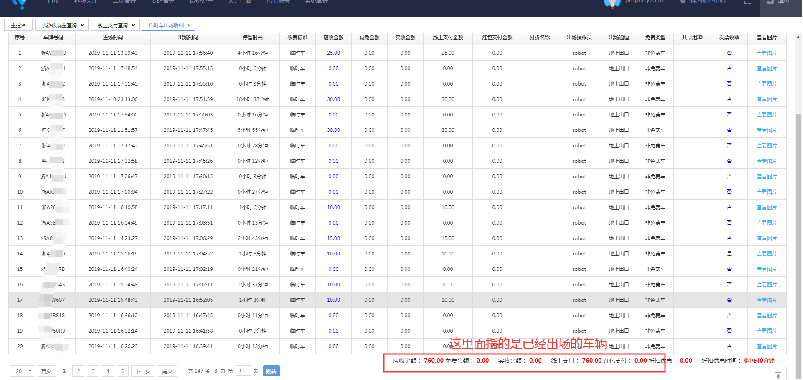Click the first-page button in pagination
The image size is (803, 380).
point(46,371)
